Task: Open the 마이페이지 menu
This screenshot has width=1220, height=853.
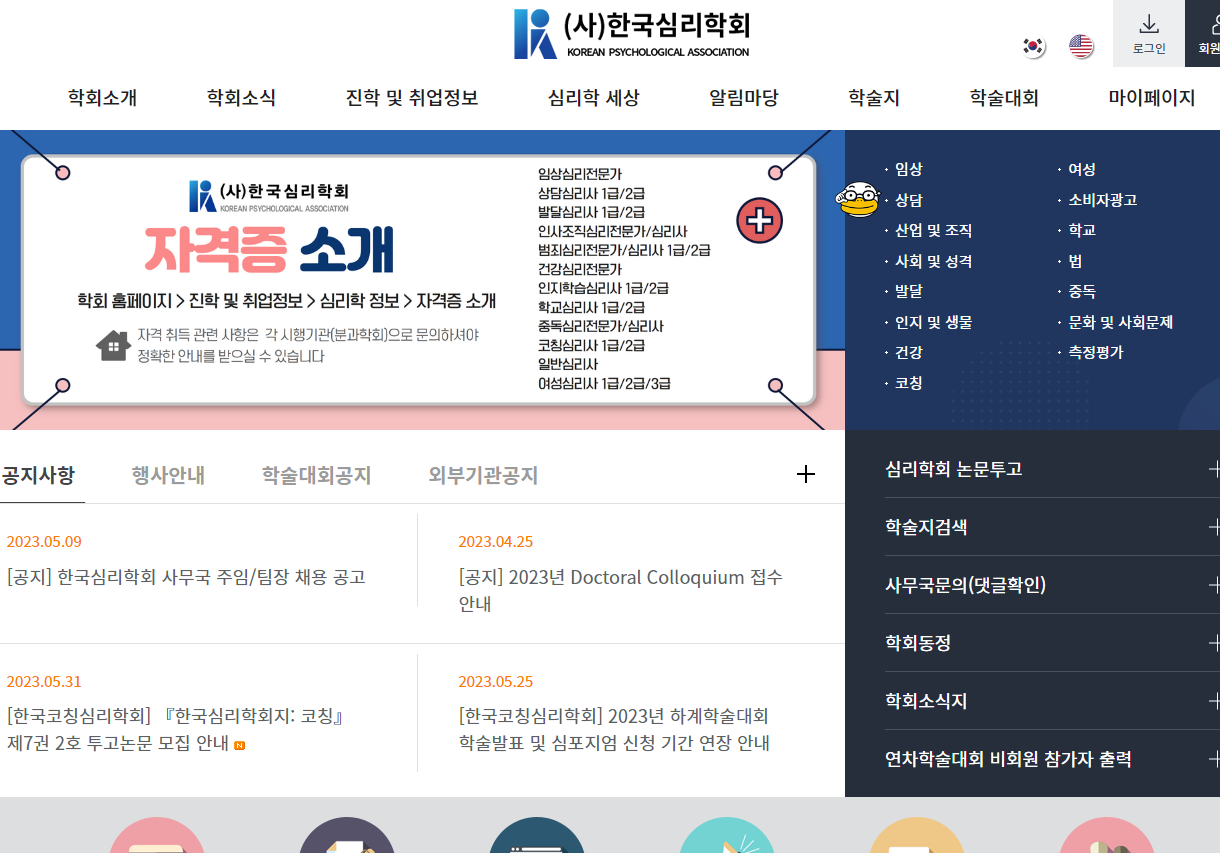Action: [1152, 98]
